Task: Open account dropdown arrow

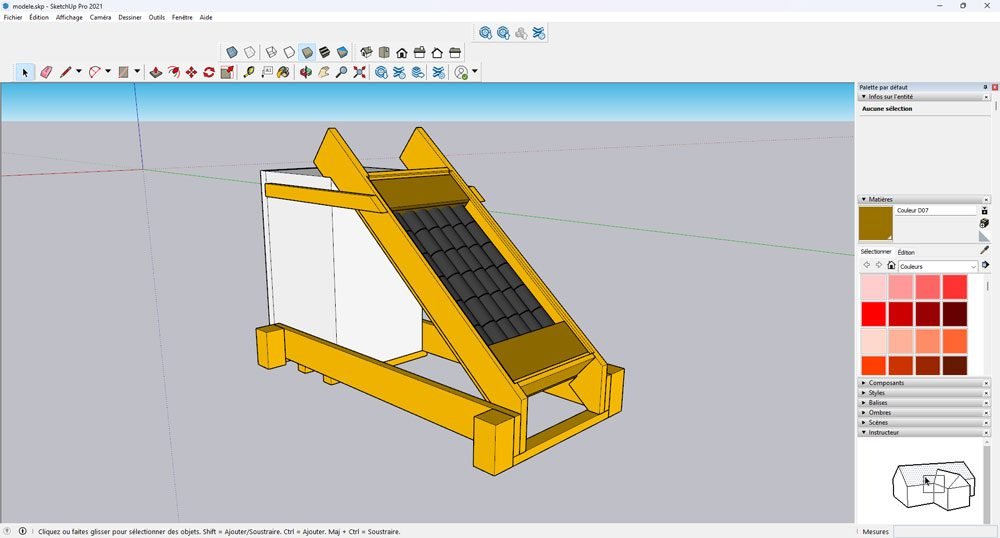Action: coord(474,71)
